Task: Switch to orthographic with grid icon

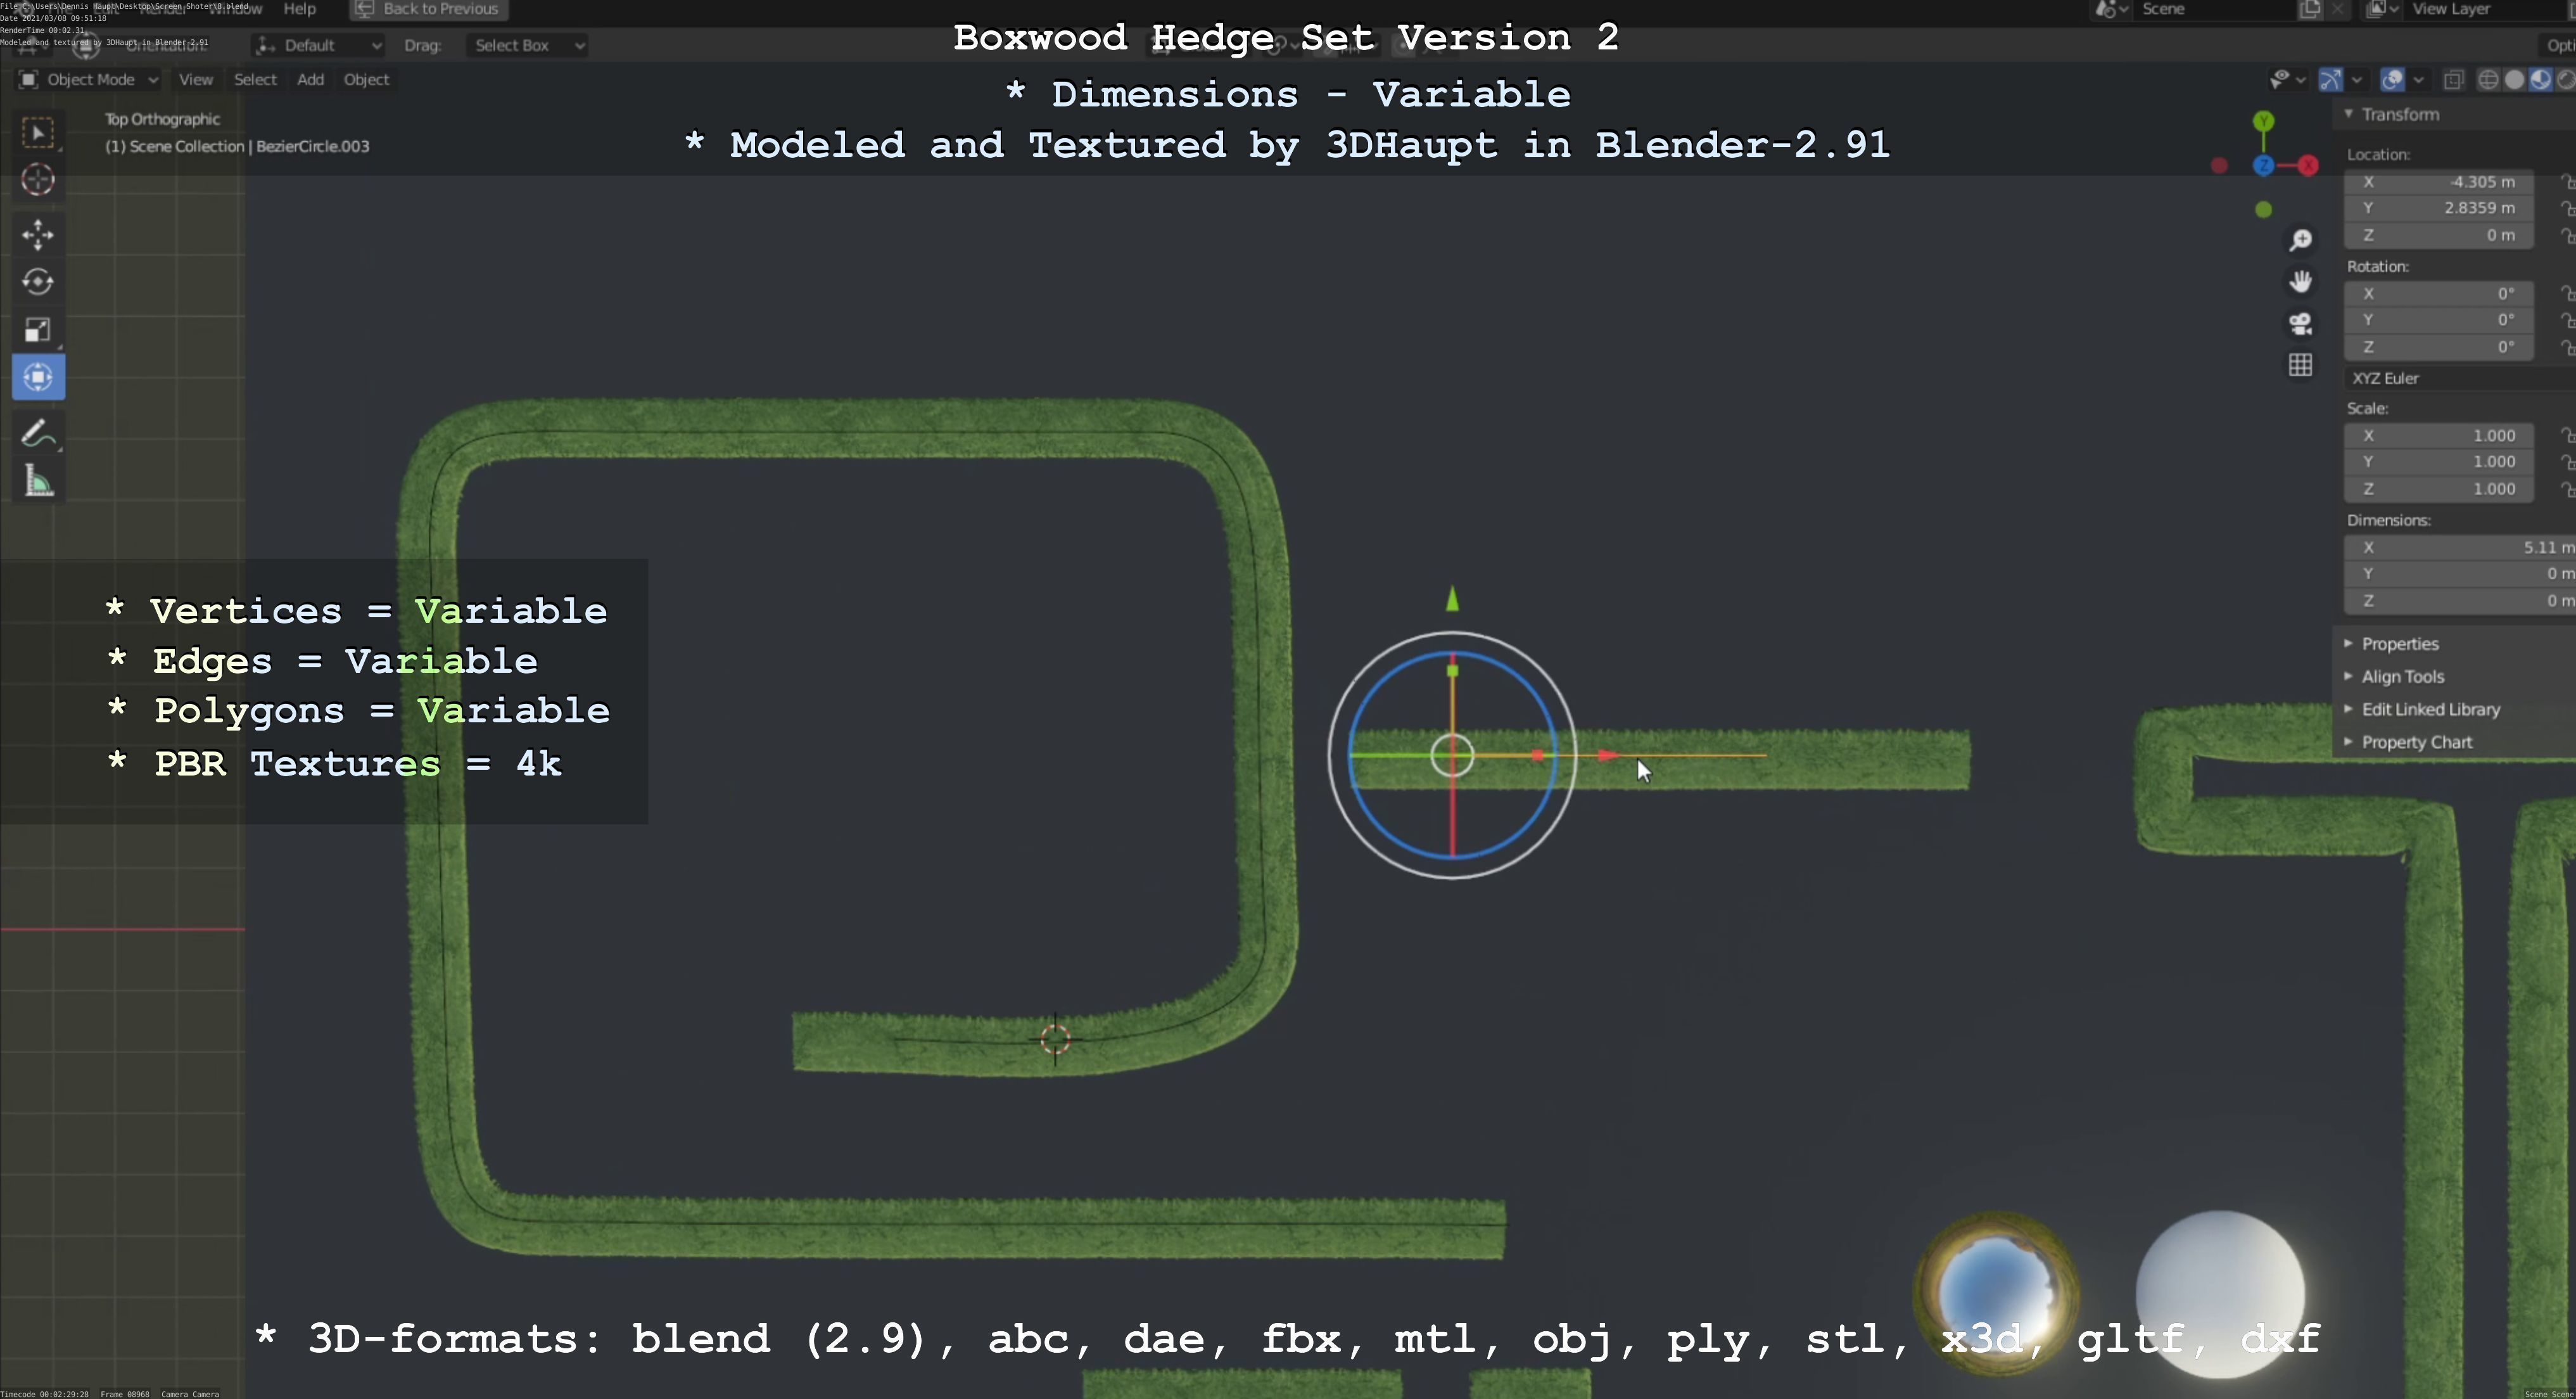Action: coord(2301,365)
